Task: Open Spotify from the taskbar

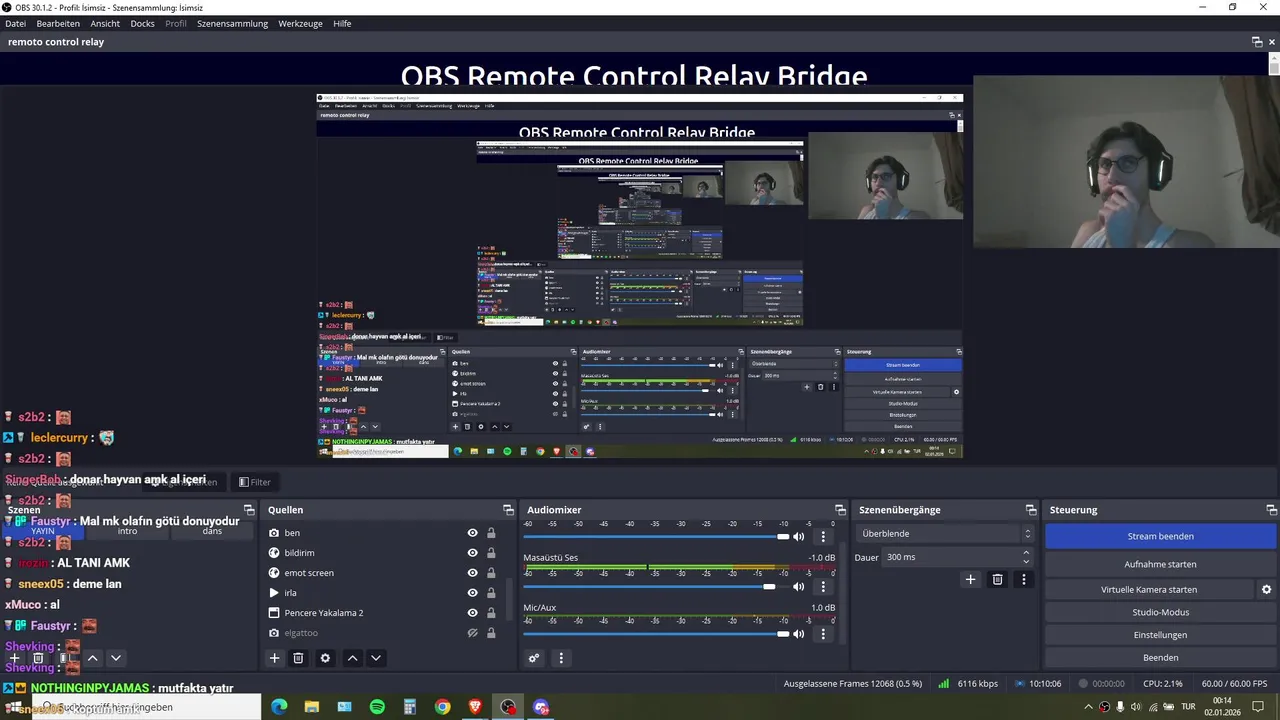Action: coord(377,707)
